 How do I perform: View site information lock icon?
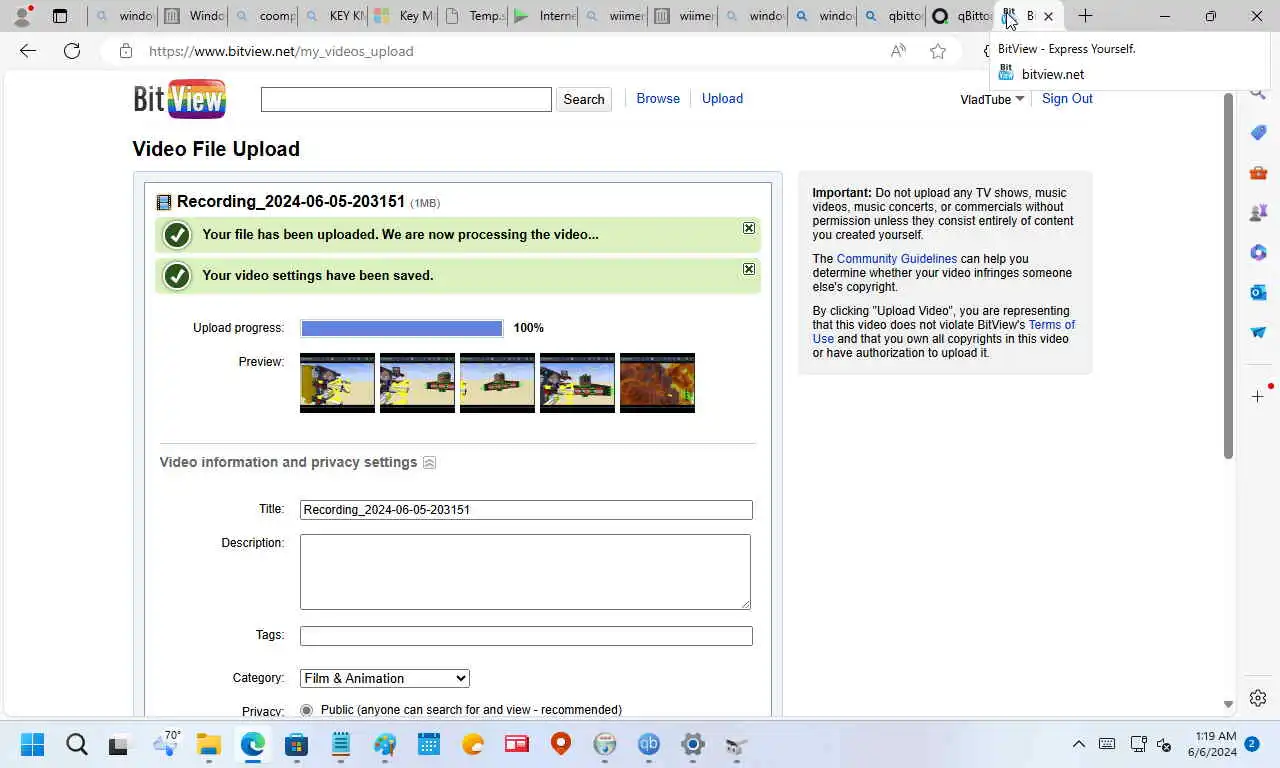pos(125,51)
